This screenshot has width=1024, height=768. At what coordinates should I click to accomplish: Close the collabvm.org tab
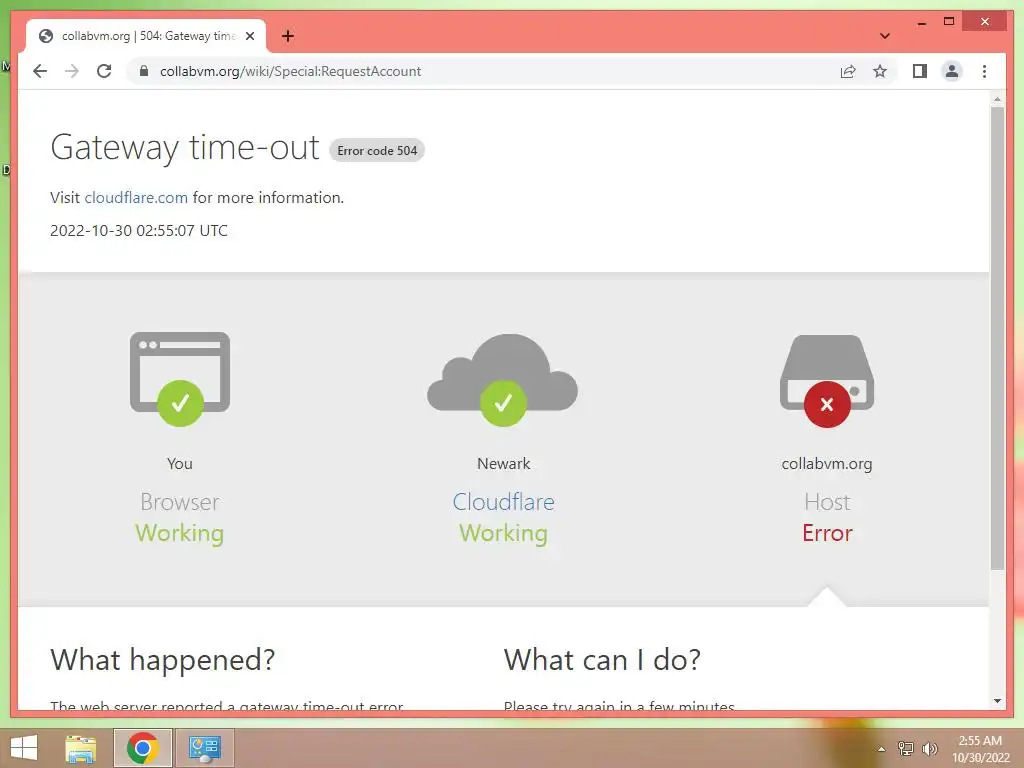coord(249,36)
